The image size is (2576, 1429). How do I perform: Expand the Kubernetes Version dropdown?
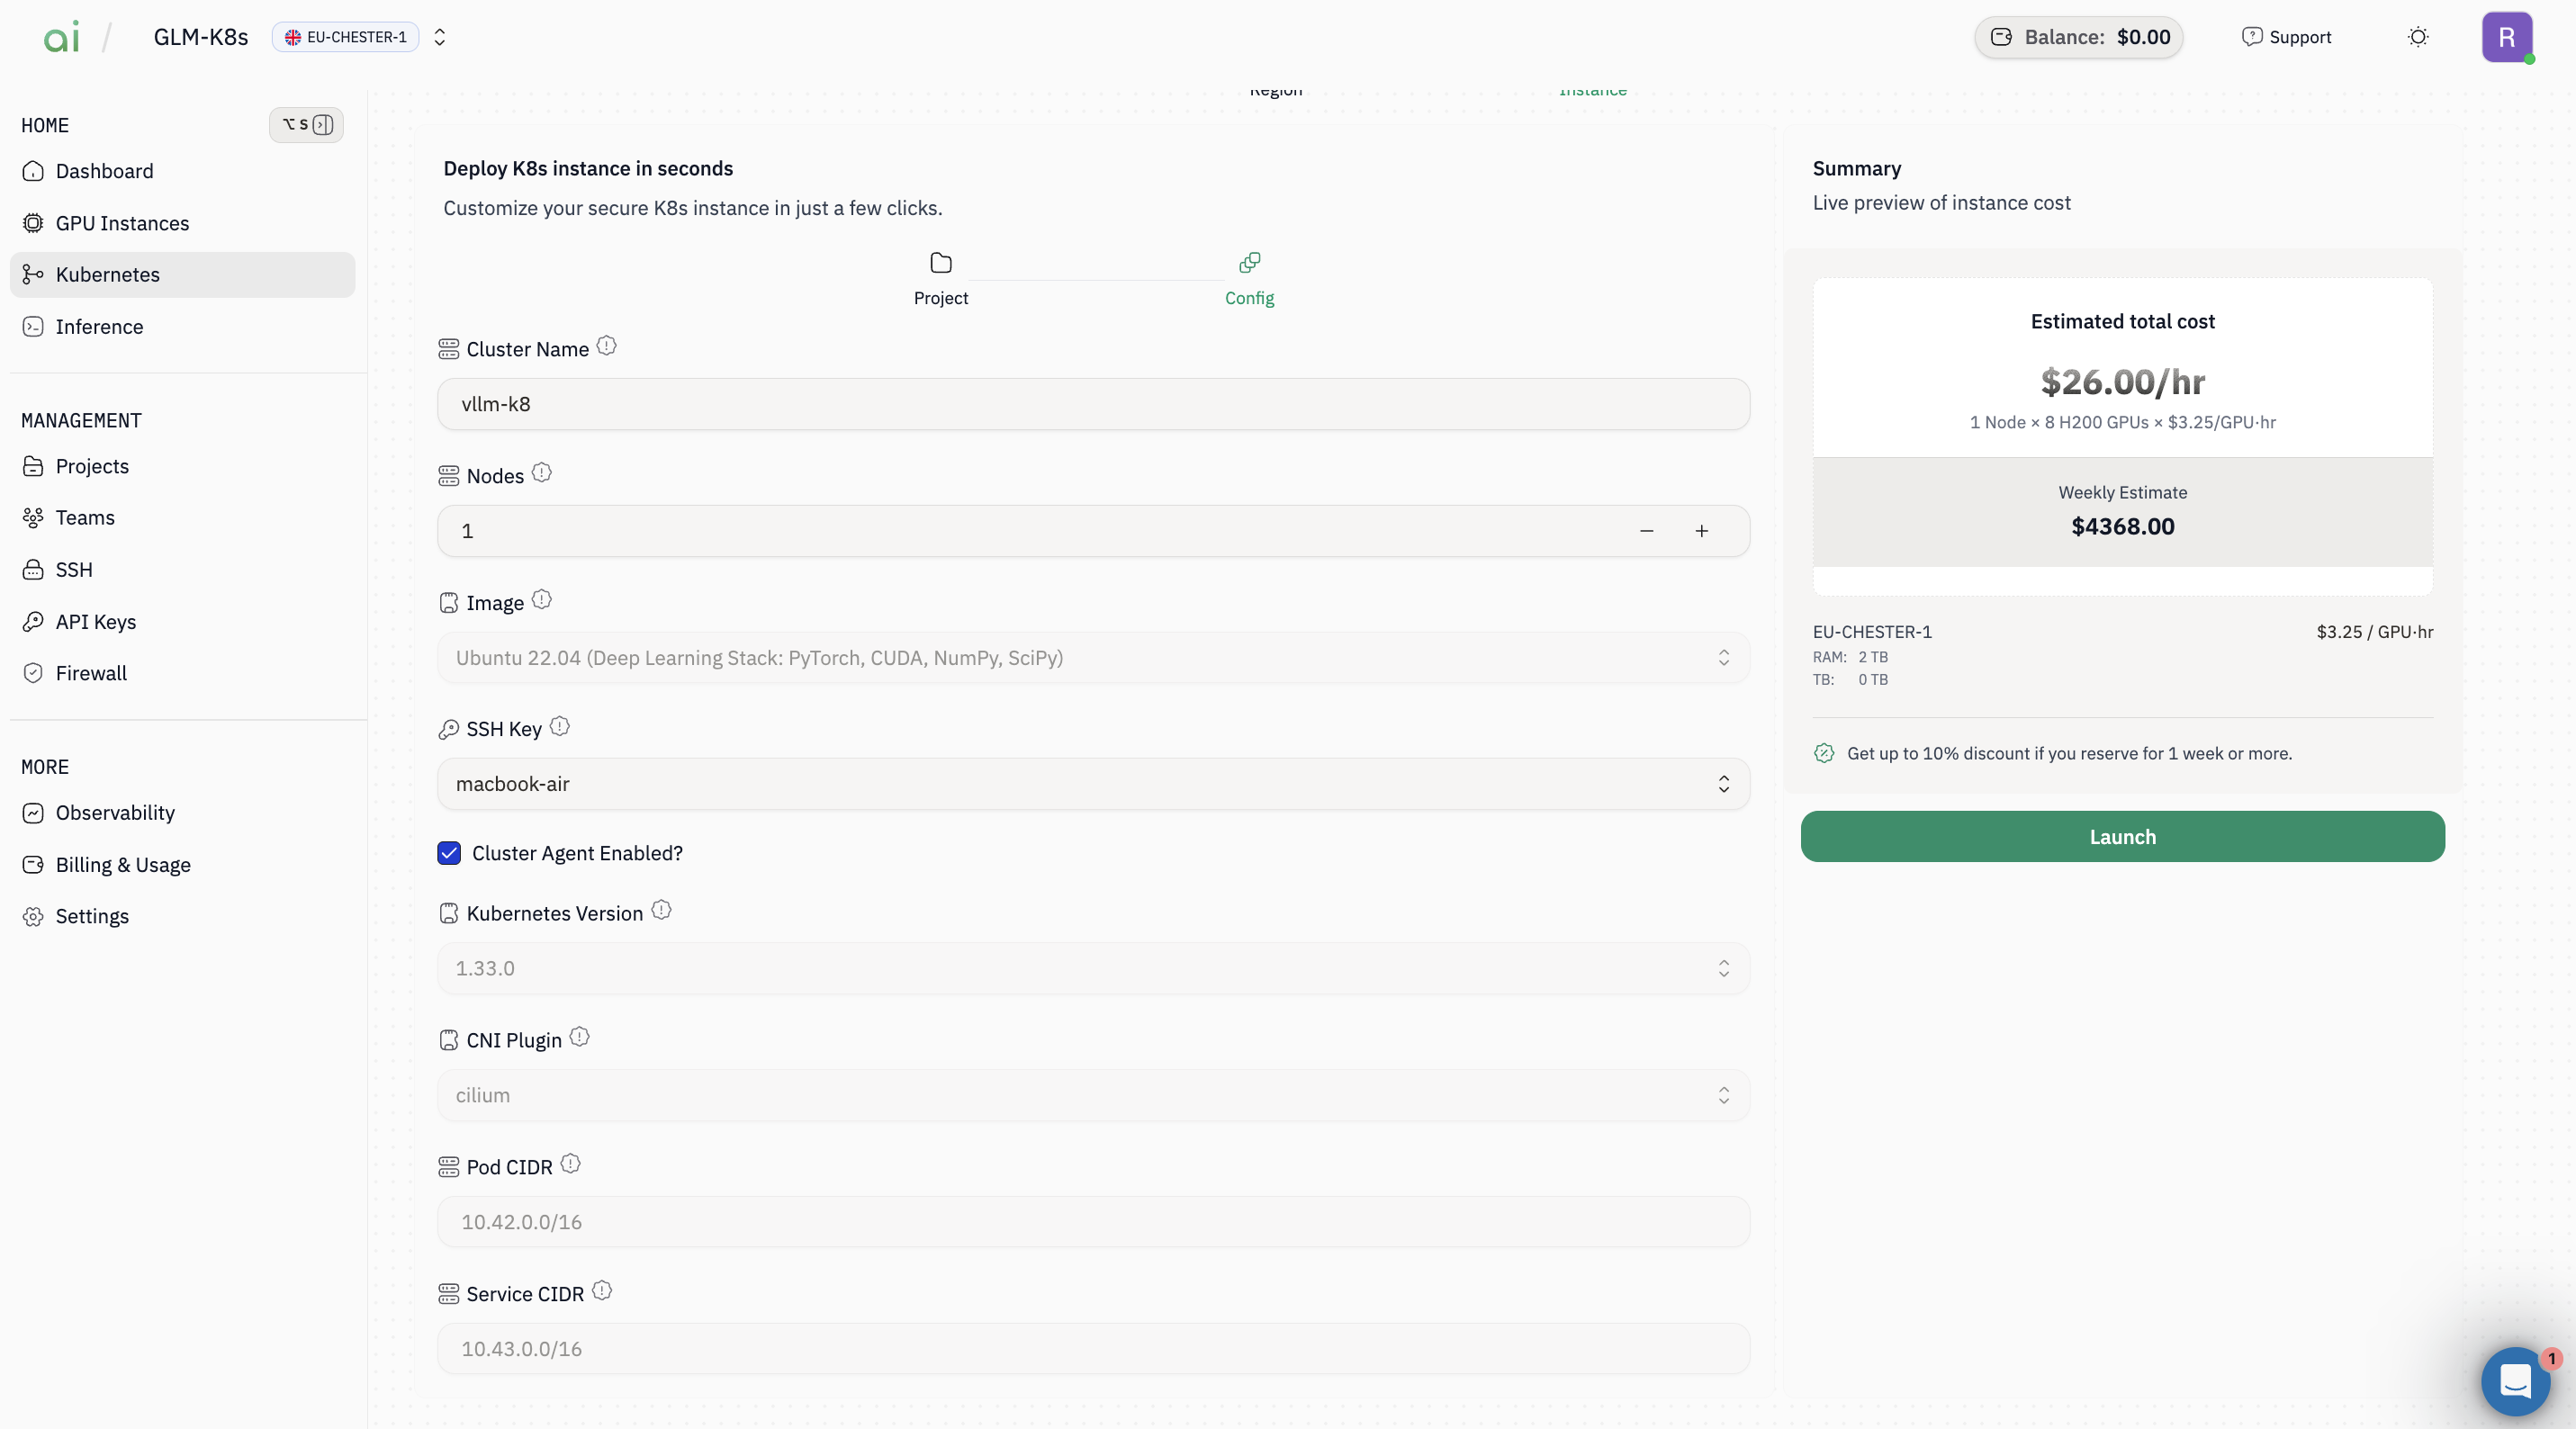(x=1093, y=968)
